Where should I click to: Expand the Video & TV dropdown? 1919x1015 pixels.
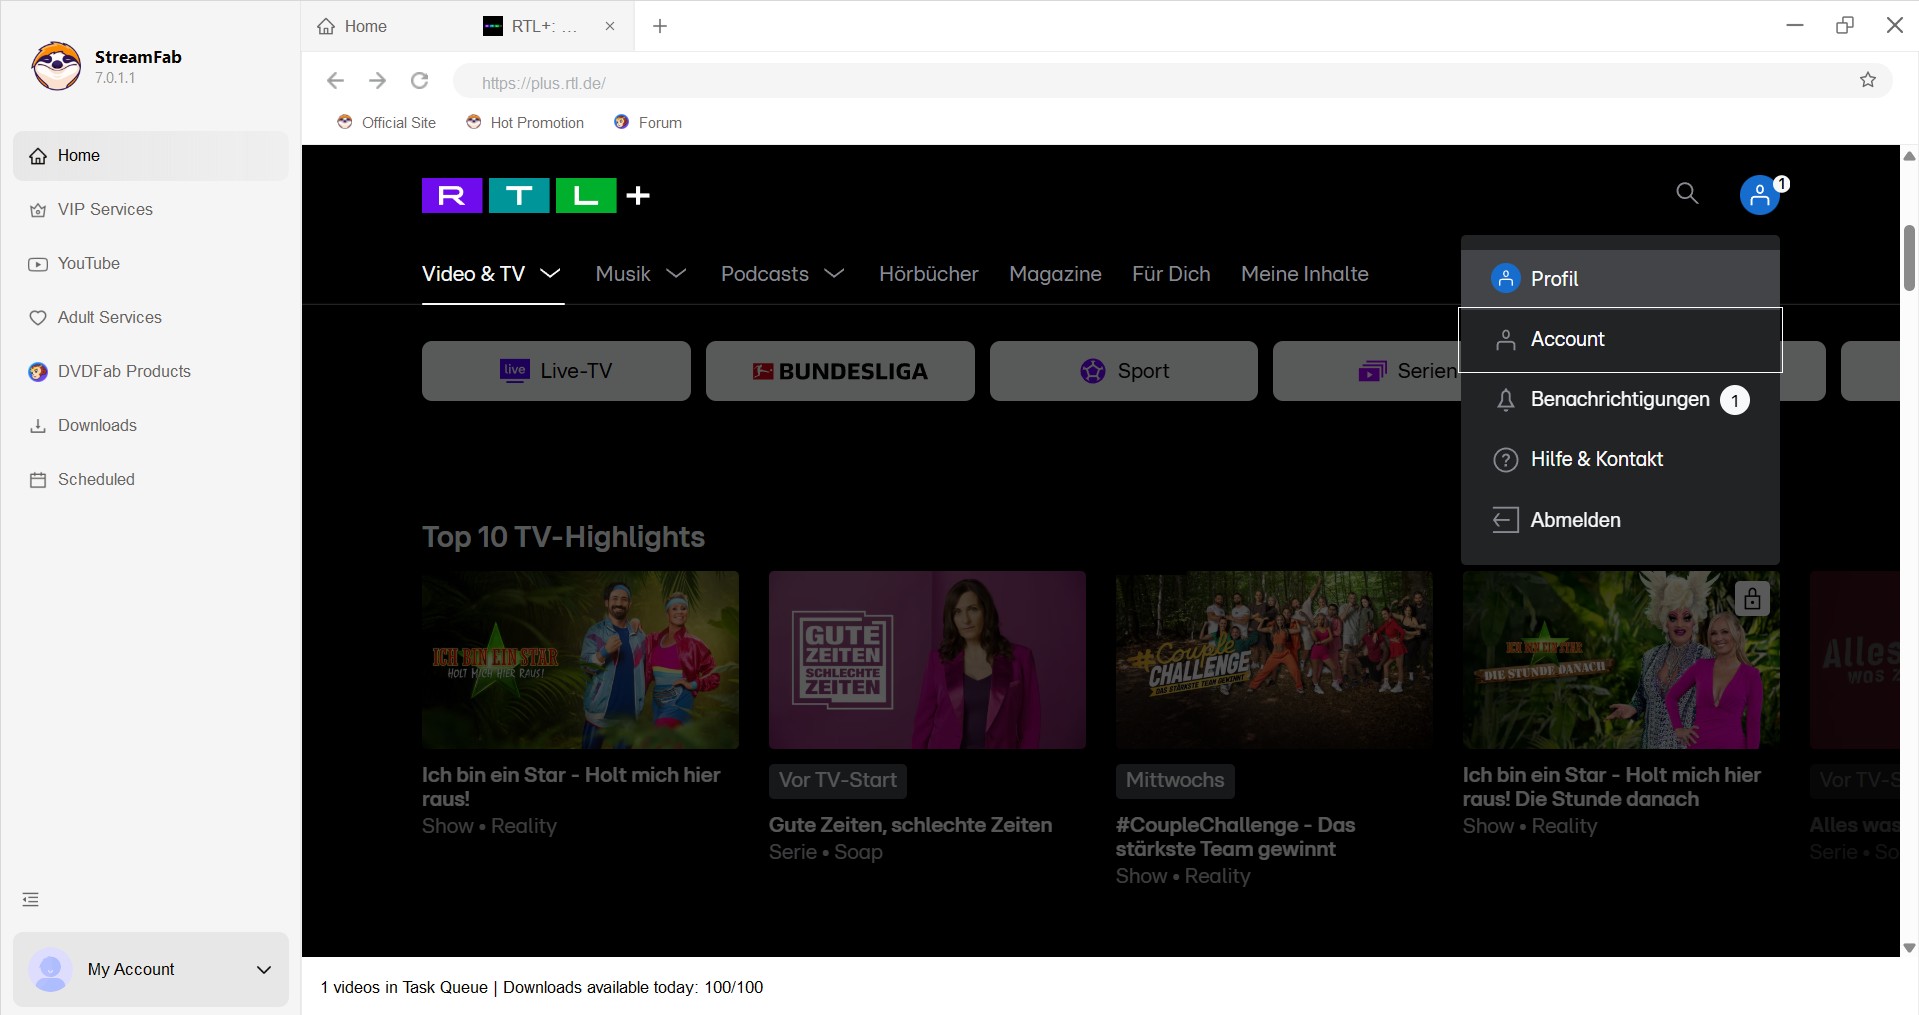coord(491,274)
